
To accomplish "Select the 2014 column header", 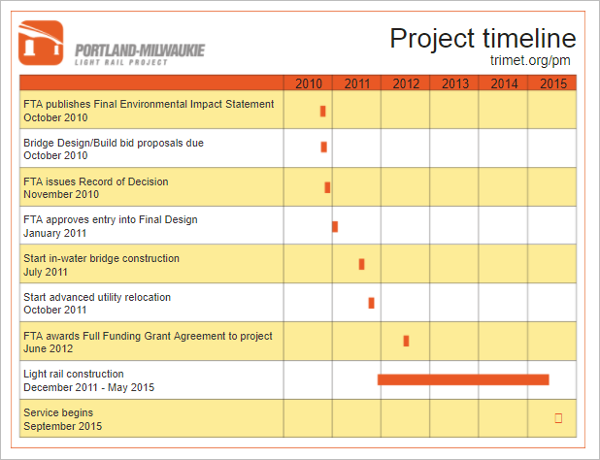I will click(504, 83).
